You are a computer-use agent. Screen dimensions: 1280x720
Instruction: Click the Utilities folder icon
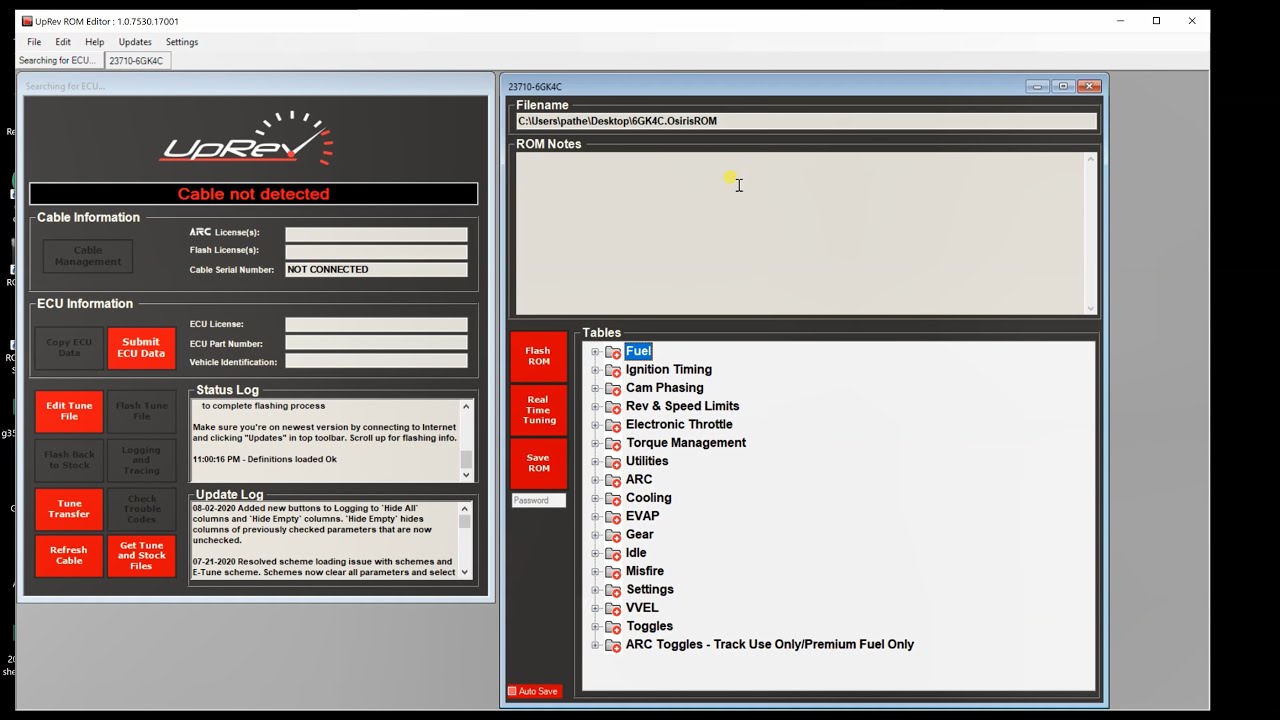613,462
